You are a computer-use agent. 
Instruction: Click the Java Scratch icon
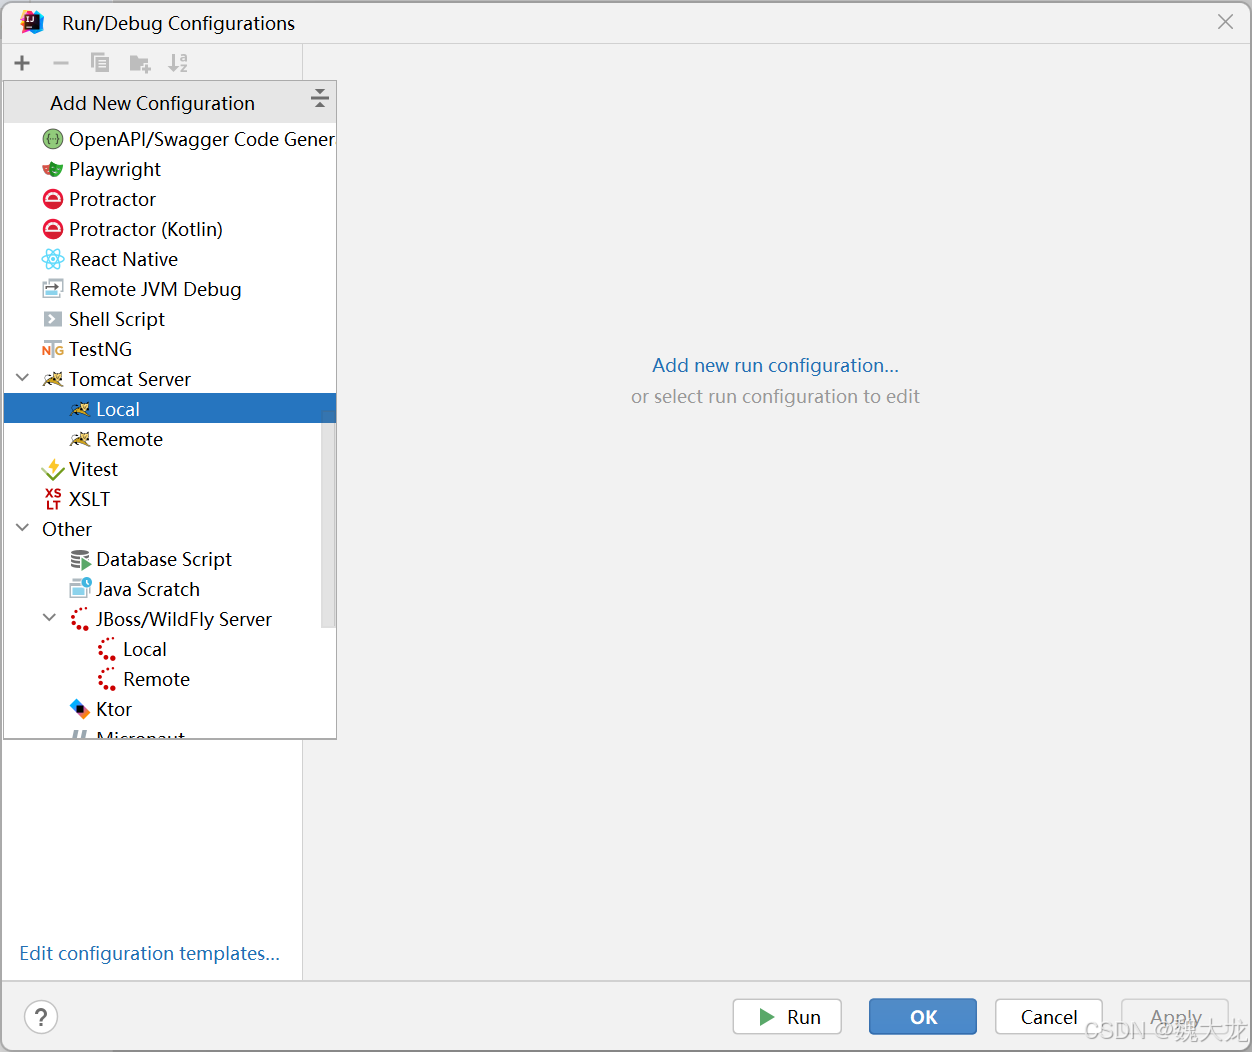(80, 589)
